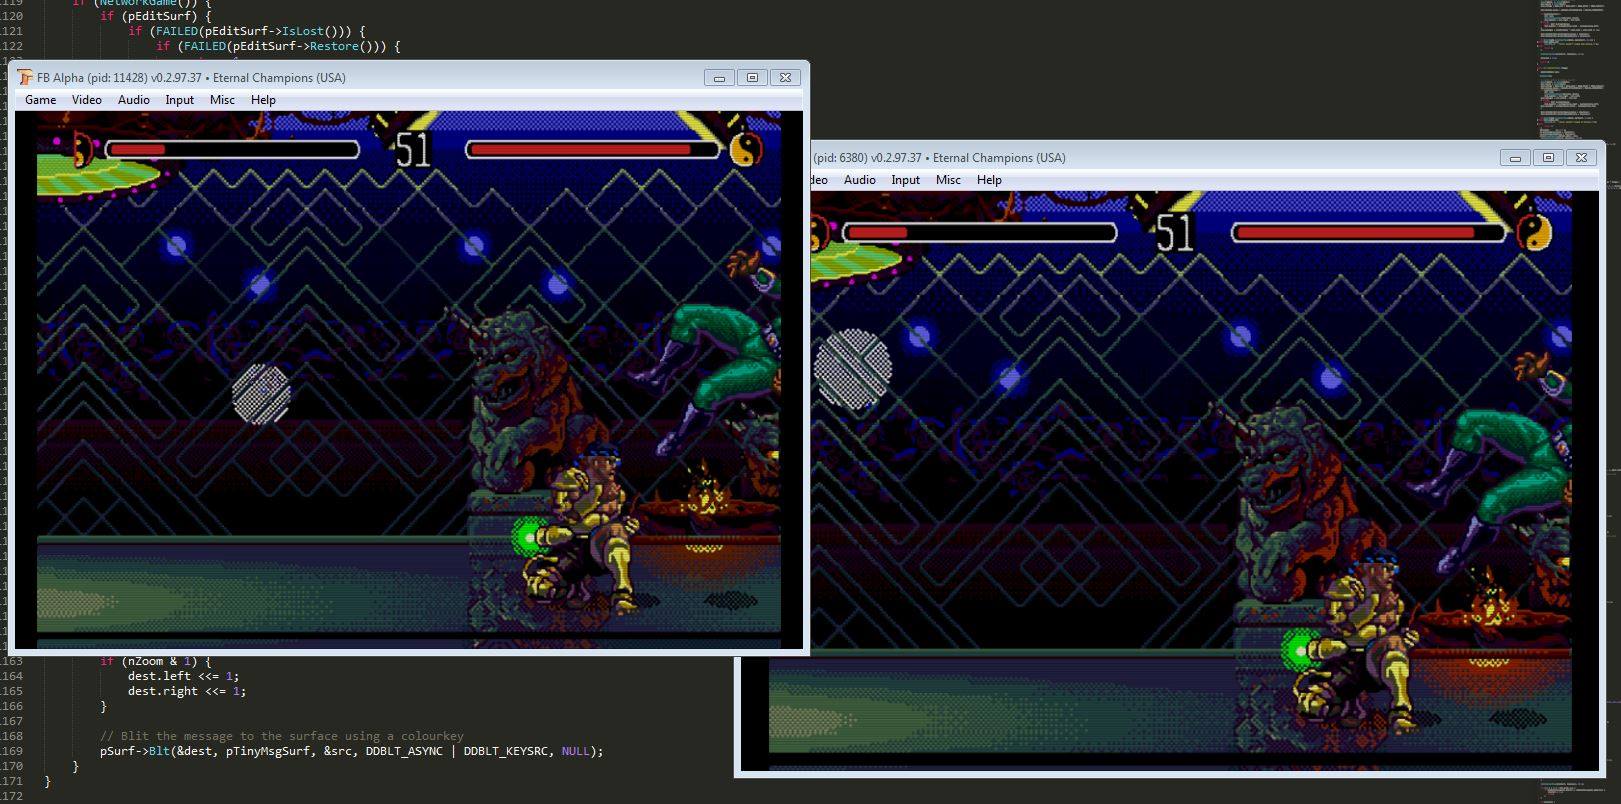Click 'if (pEditSurf) {' code line

coord(155,16)
